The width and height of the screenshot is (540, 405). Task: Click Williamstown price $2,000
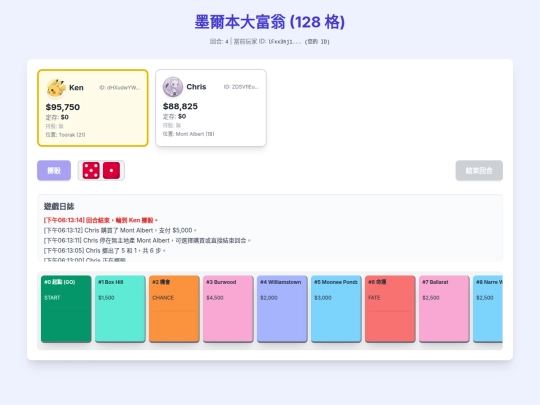click(x=269, y=298)
